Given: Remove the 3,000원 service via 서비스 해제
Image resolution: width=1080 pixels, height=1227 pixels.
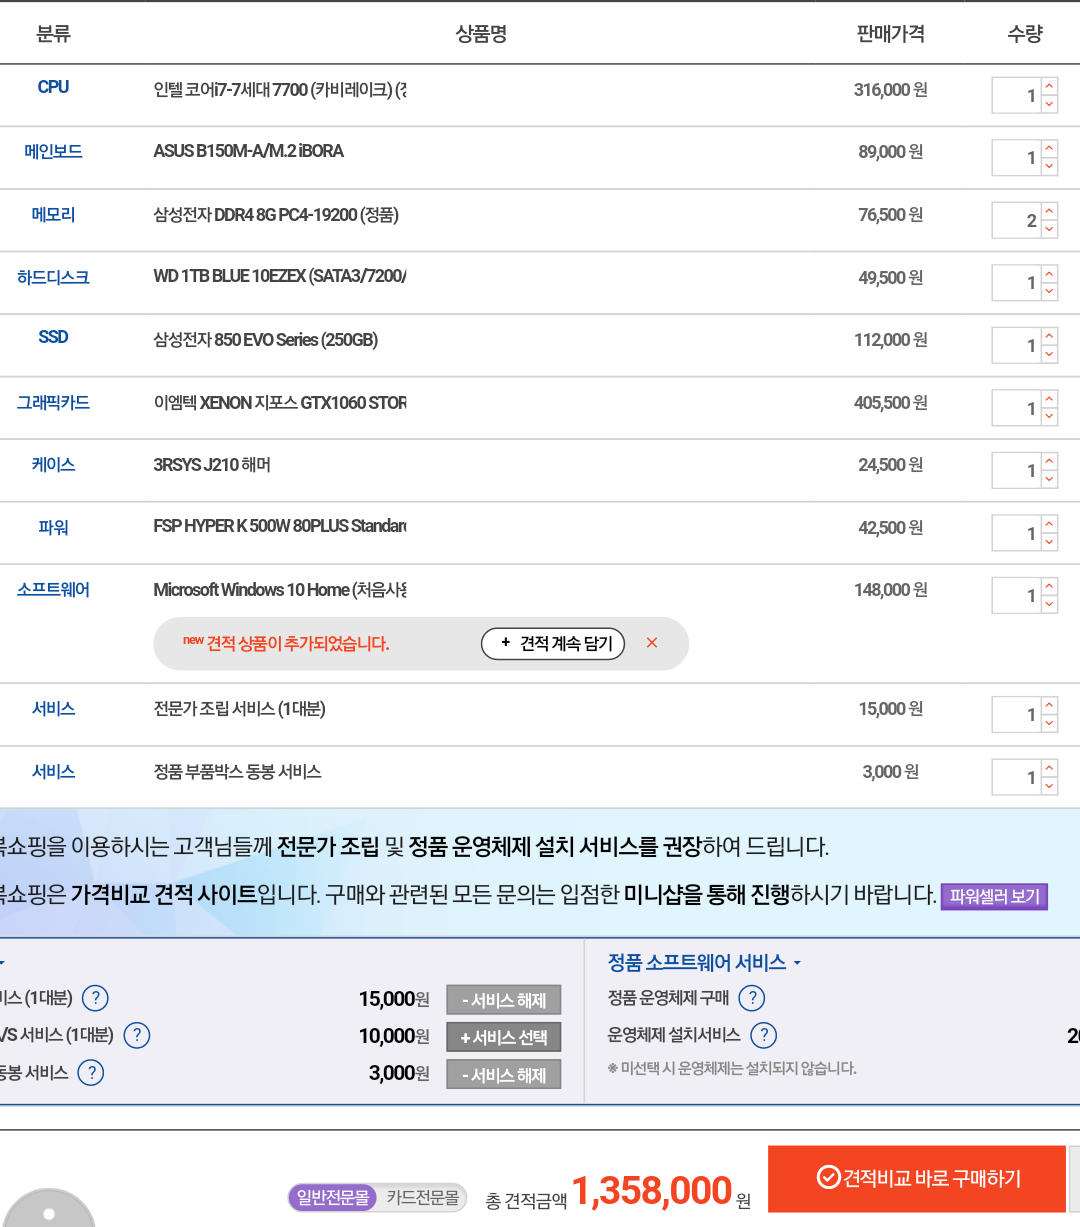Looking at the screenshot, I should (x=504, y=1075).
